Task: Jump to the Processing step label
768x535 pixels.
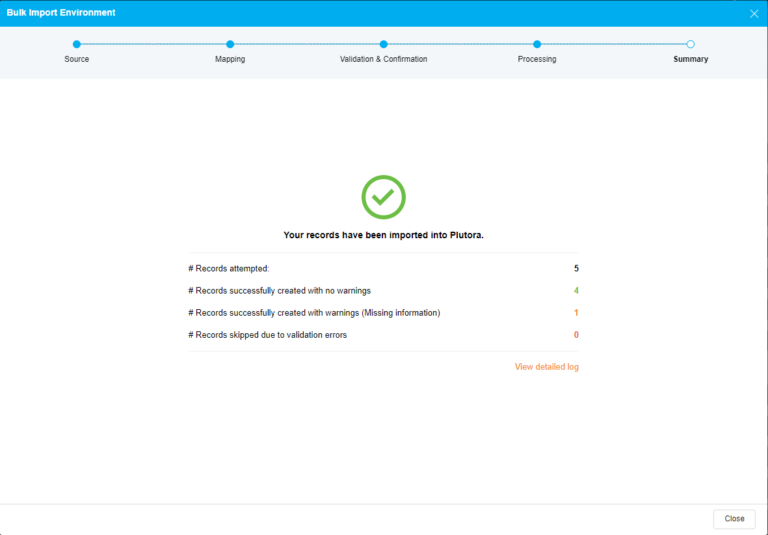Action: coord(537,59)
